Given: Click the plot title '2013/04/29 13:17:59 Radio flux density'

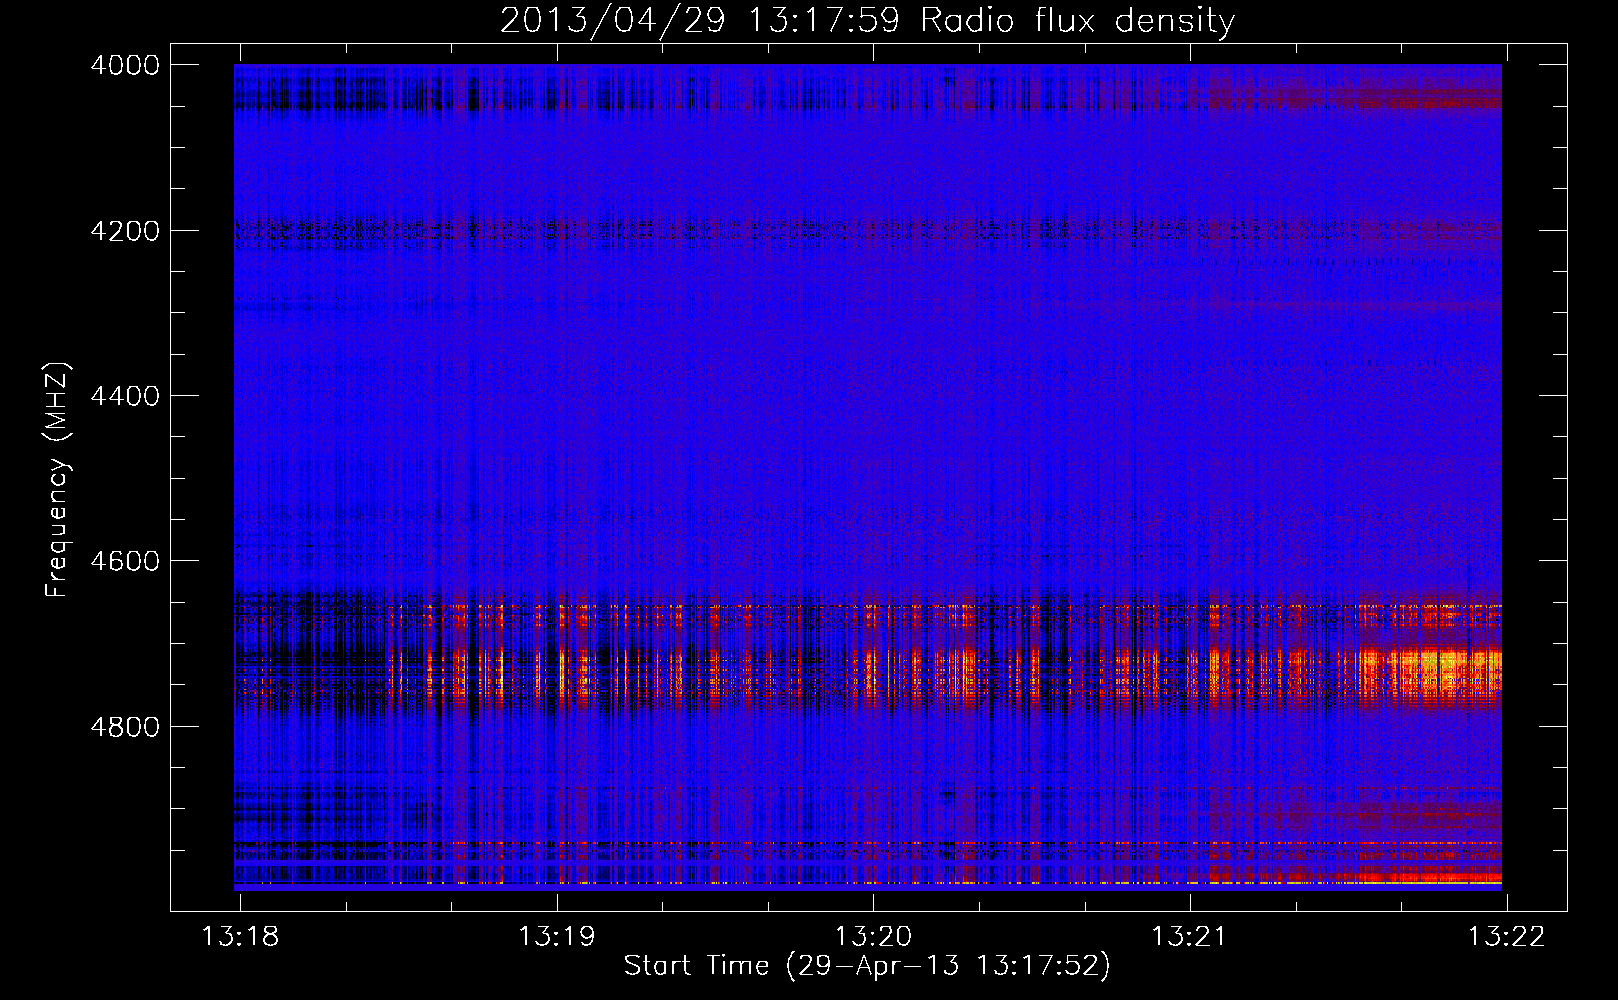Looking at the screenshot, I should [x=867, y=21].
